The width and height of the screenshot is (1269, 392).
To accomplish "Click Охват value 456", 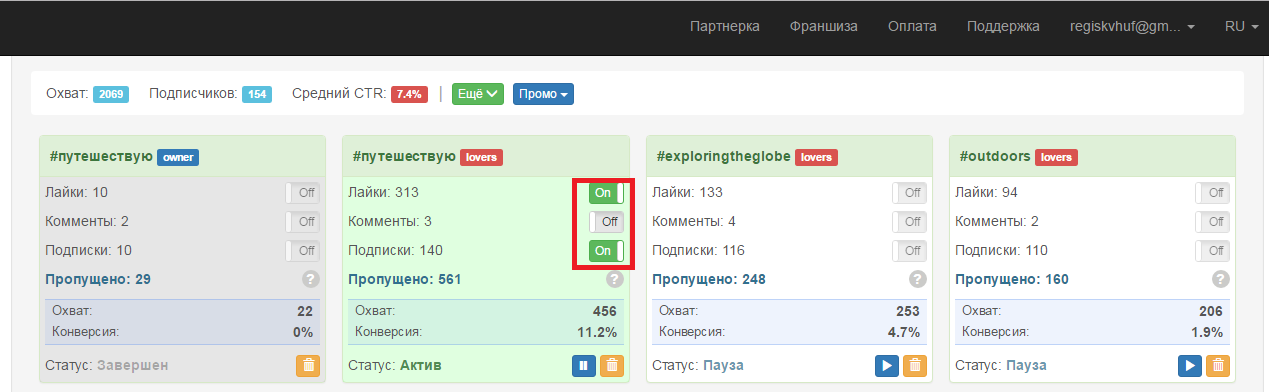I will coord(605,311).
